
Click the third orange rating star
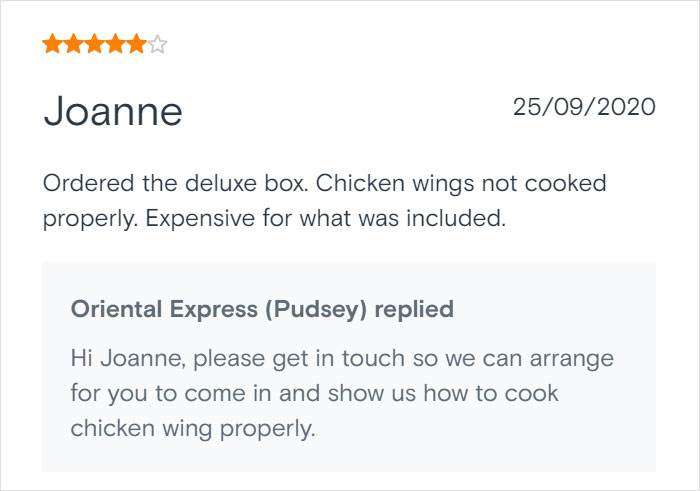[94, 44]
